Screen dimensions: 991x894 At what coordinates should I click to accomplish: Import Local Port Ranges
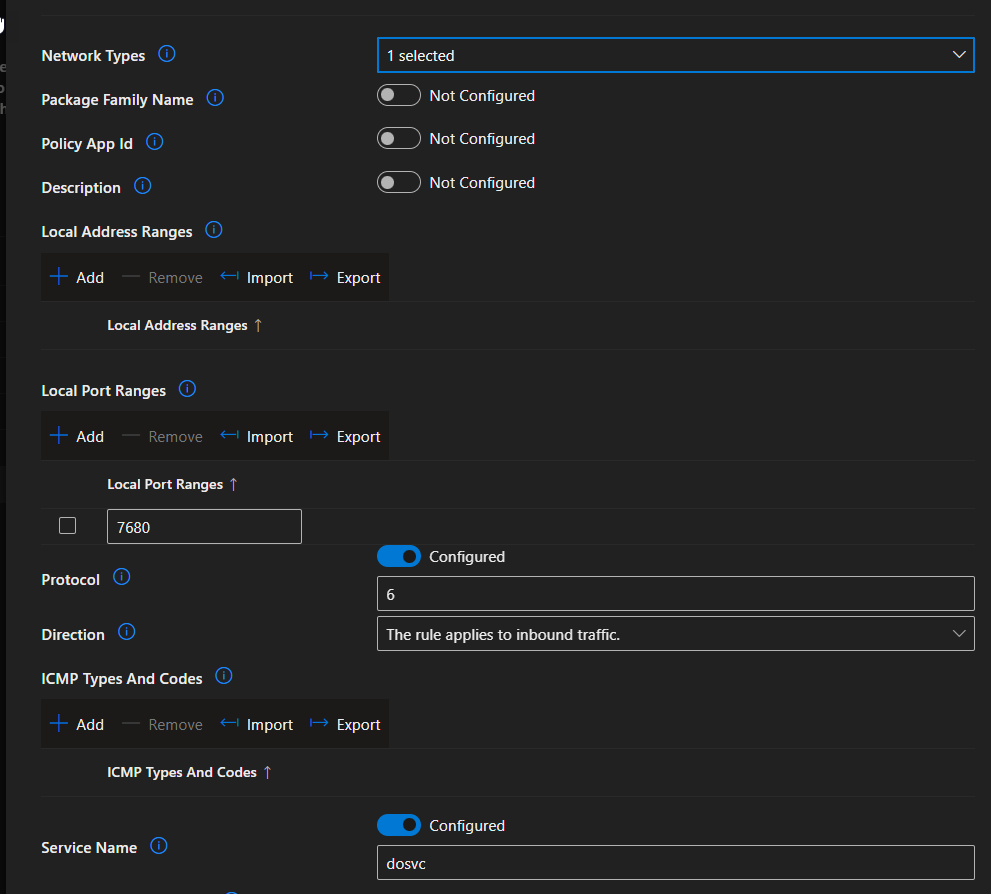[x=257, y=436]
